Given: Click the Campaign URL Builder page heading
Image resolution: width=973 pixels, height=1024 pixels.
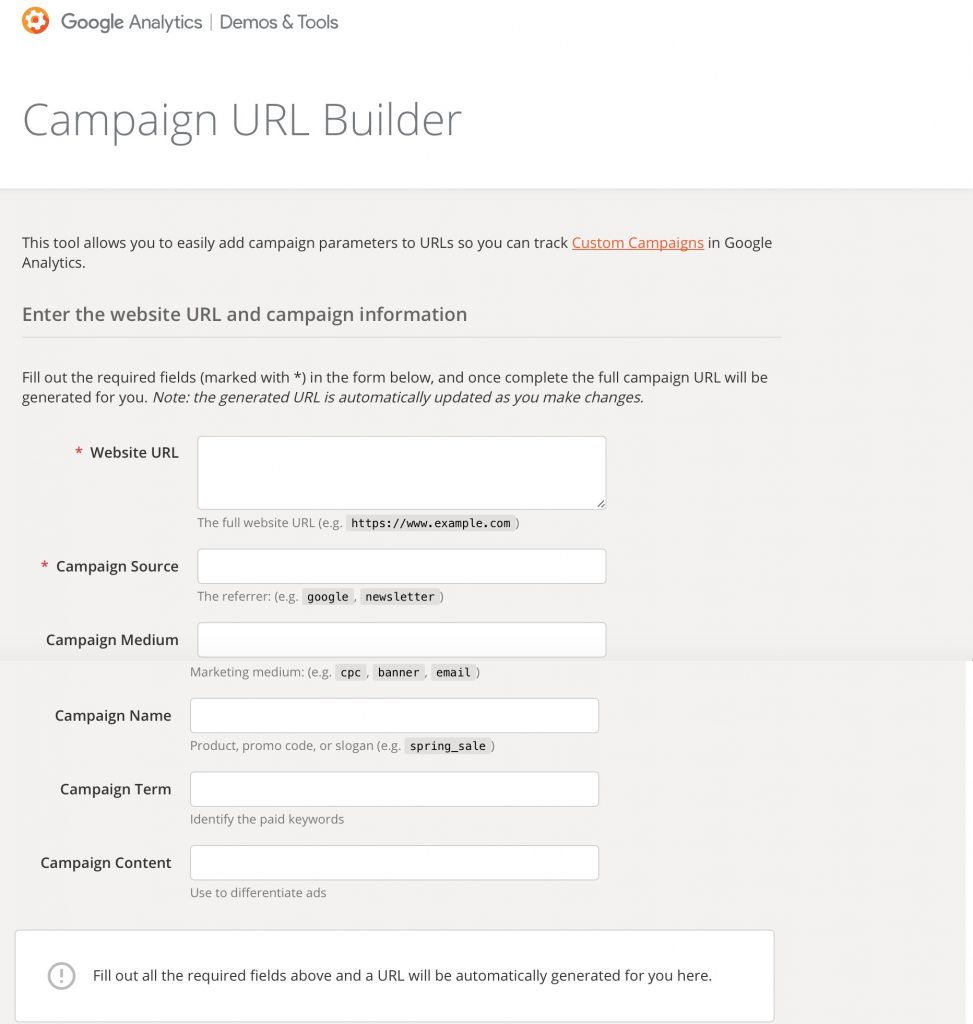Looking at the screenshot, I should [x=242, y=121].
